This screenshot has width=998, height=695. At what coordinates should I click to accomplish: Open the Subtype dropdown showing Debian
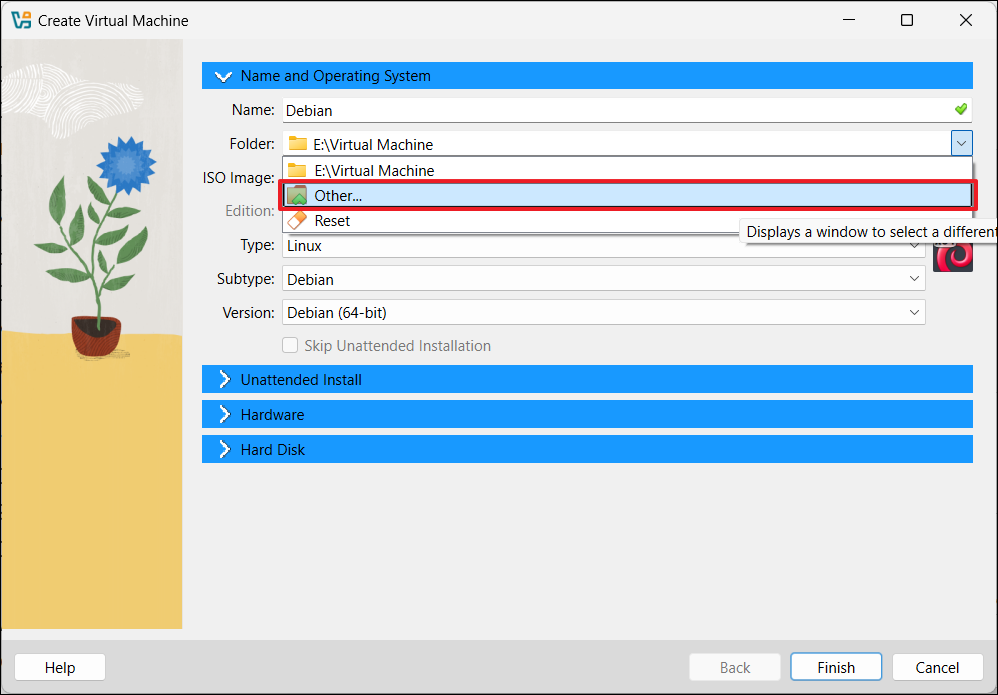(x=603, y=279)
